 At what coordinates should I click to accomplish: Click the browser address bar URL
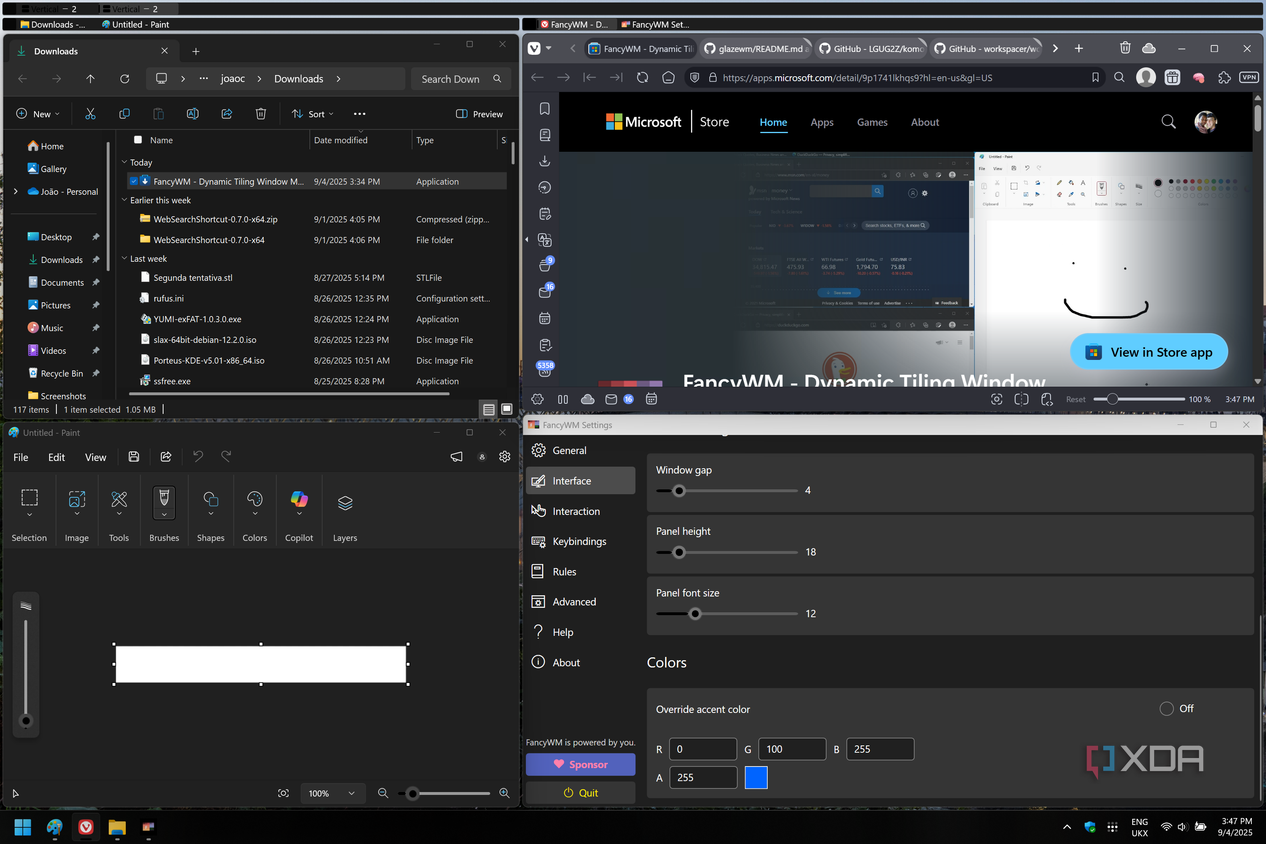pos(856,77)
